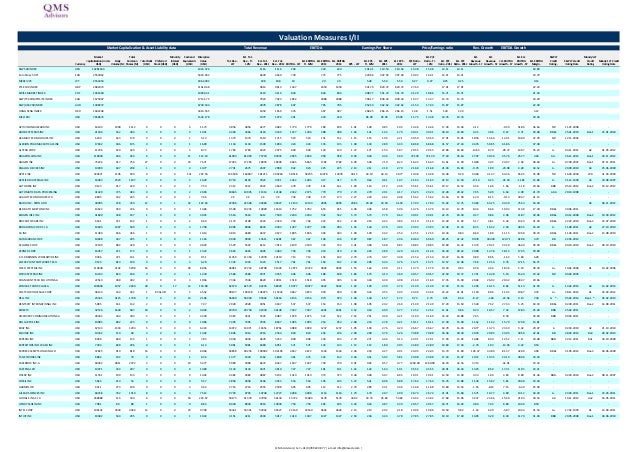Click the QMS Advisors logo
Image resolution: width=638 pixels, height=452 pixels.
coord(56,11)
